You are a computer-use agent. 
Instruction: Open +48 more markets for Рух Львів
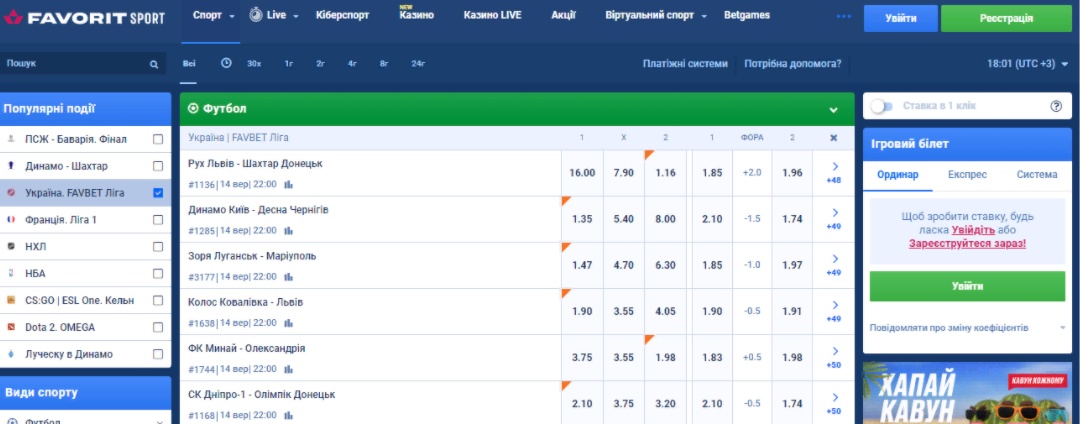pos(834,173)
